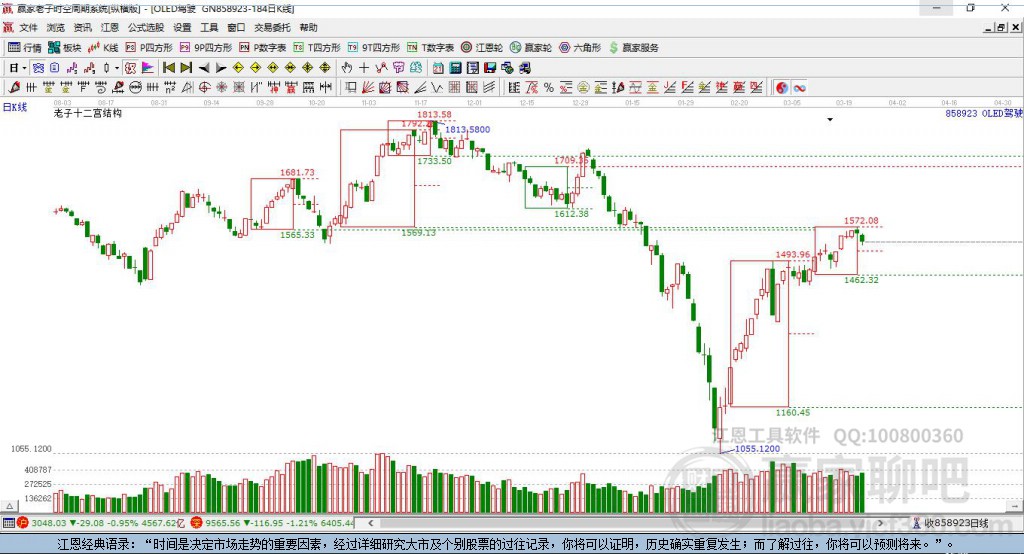Open the 行情 quotes view
1024x554 pixels.
pos(25,48)
